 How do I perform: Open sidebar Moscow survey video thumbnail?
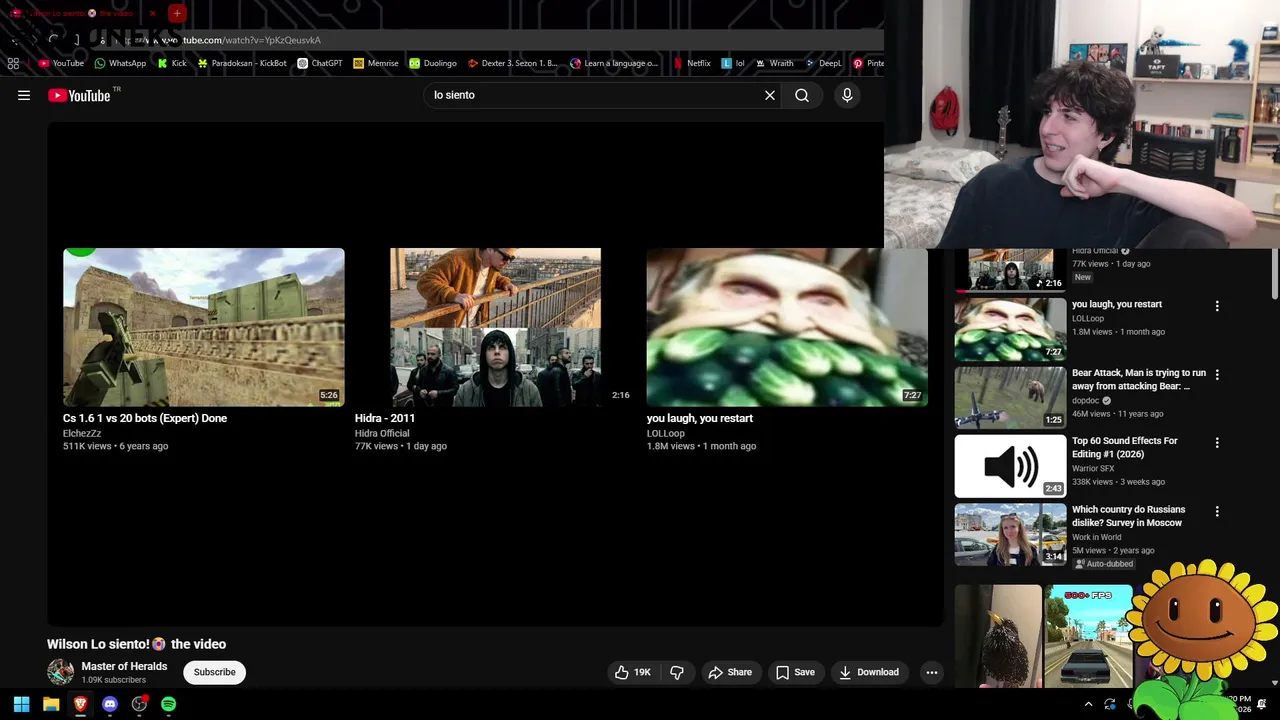click(1010, 534)
